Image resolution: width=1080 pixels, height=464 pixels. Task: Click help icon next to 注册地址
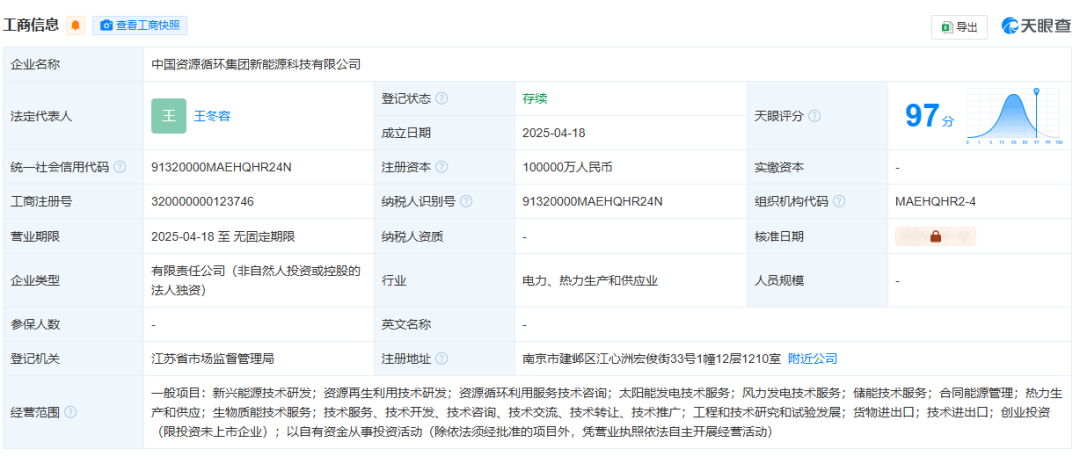click(x=442, y=358)
